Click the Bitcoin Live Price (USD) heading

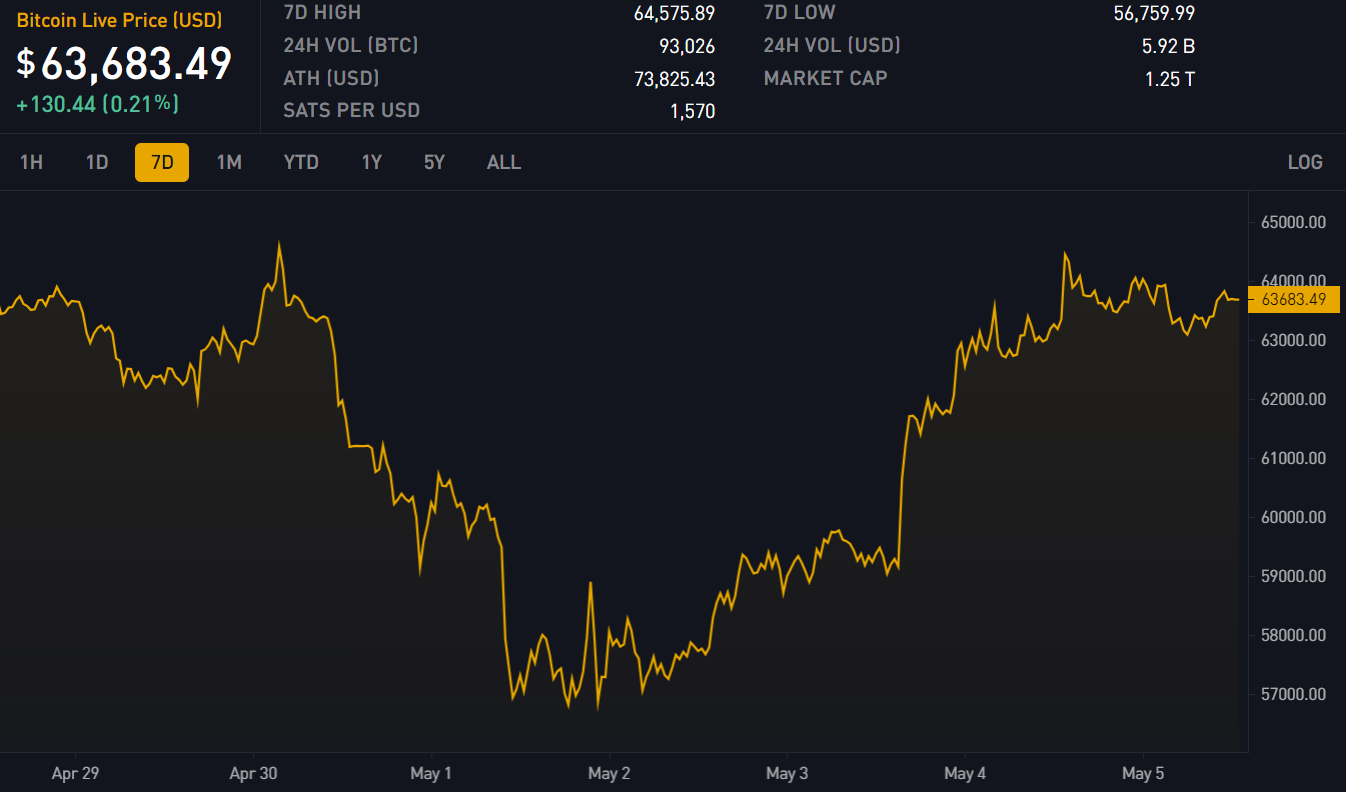tap(119, 20)
